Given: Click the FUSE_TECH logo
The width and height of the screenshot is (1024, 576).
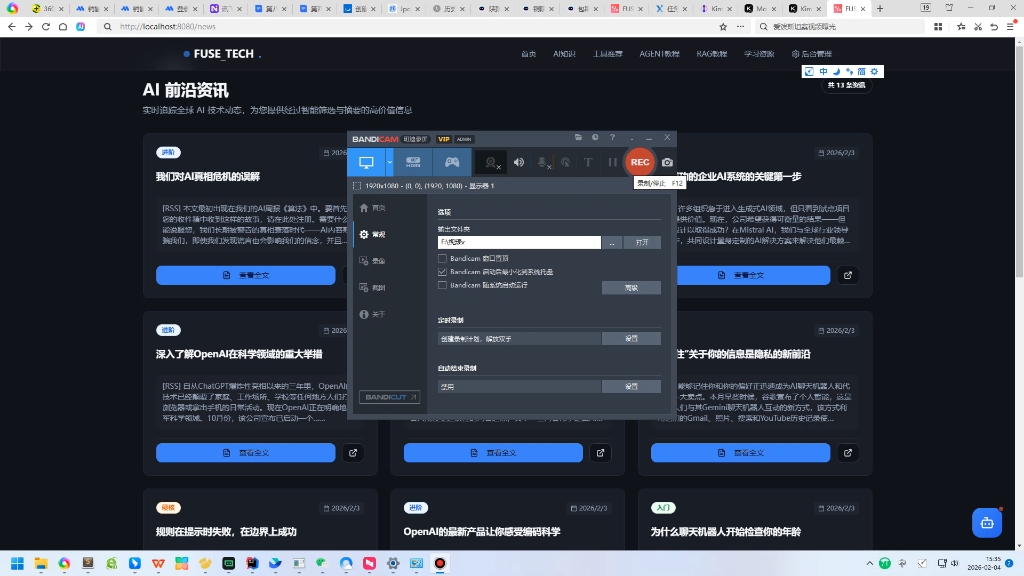Looking at the screenshot, I should pyautogui.click(x=222, y=54).
